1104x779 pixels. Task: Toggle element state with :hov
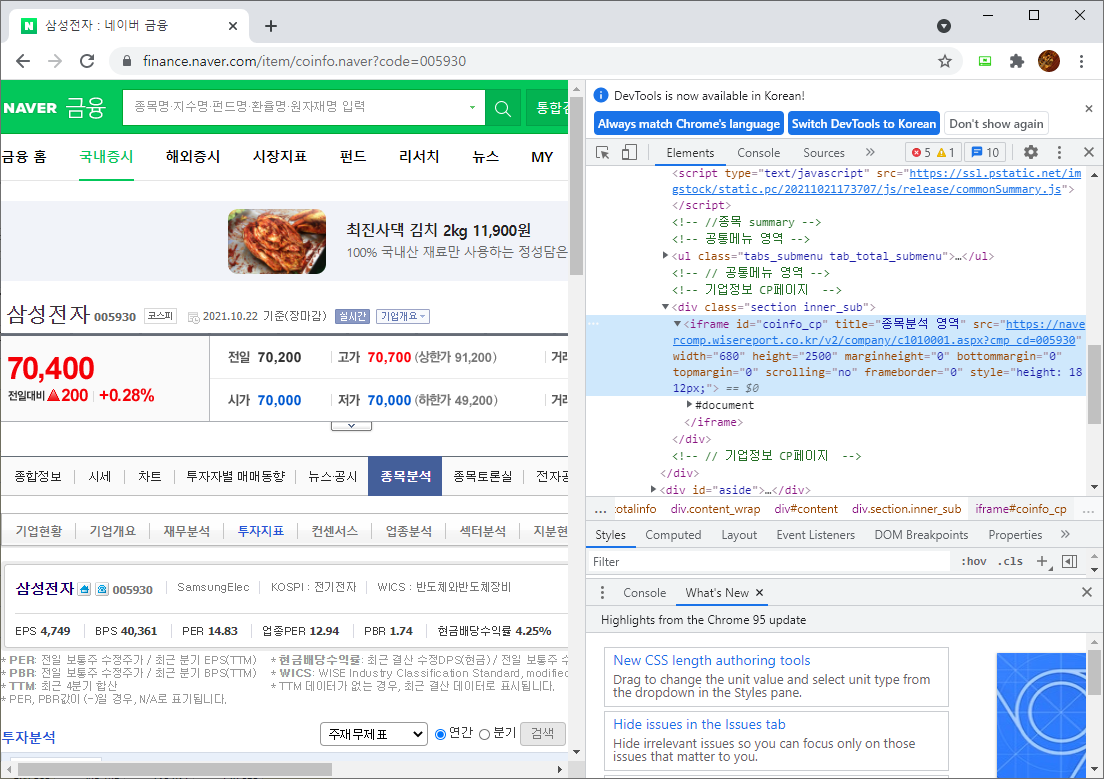[973, 561]
